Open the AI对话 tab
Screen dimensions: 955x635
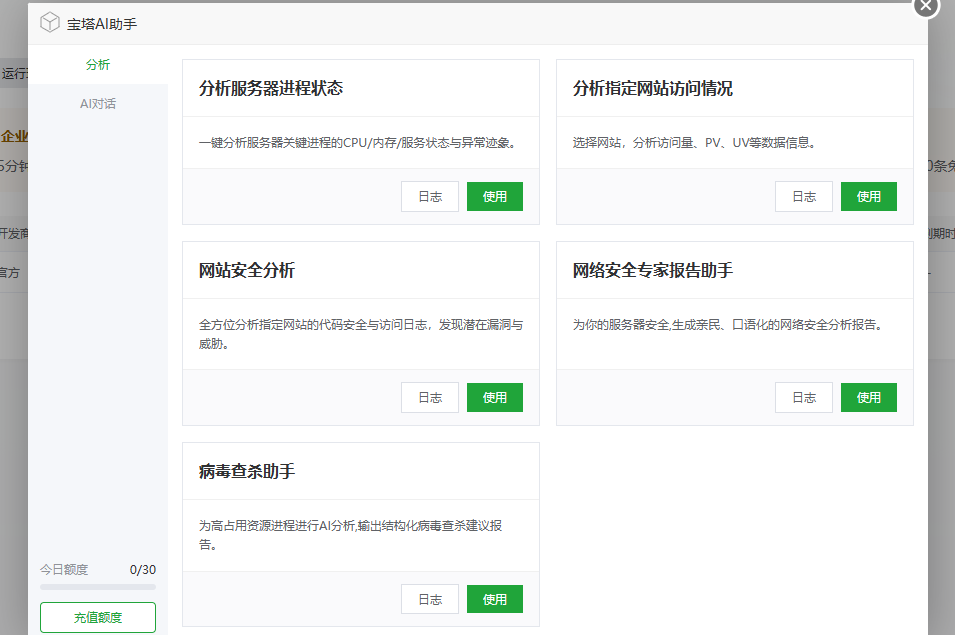(98, 103)
